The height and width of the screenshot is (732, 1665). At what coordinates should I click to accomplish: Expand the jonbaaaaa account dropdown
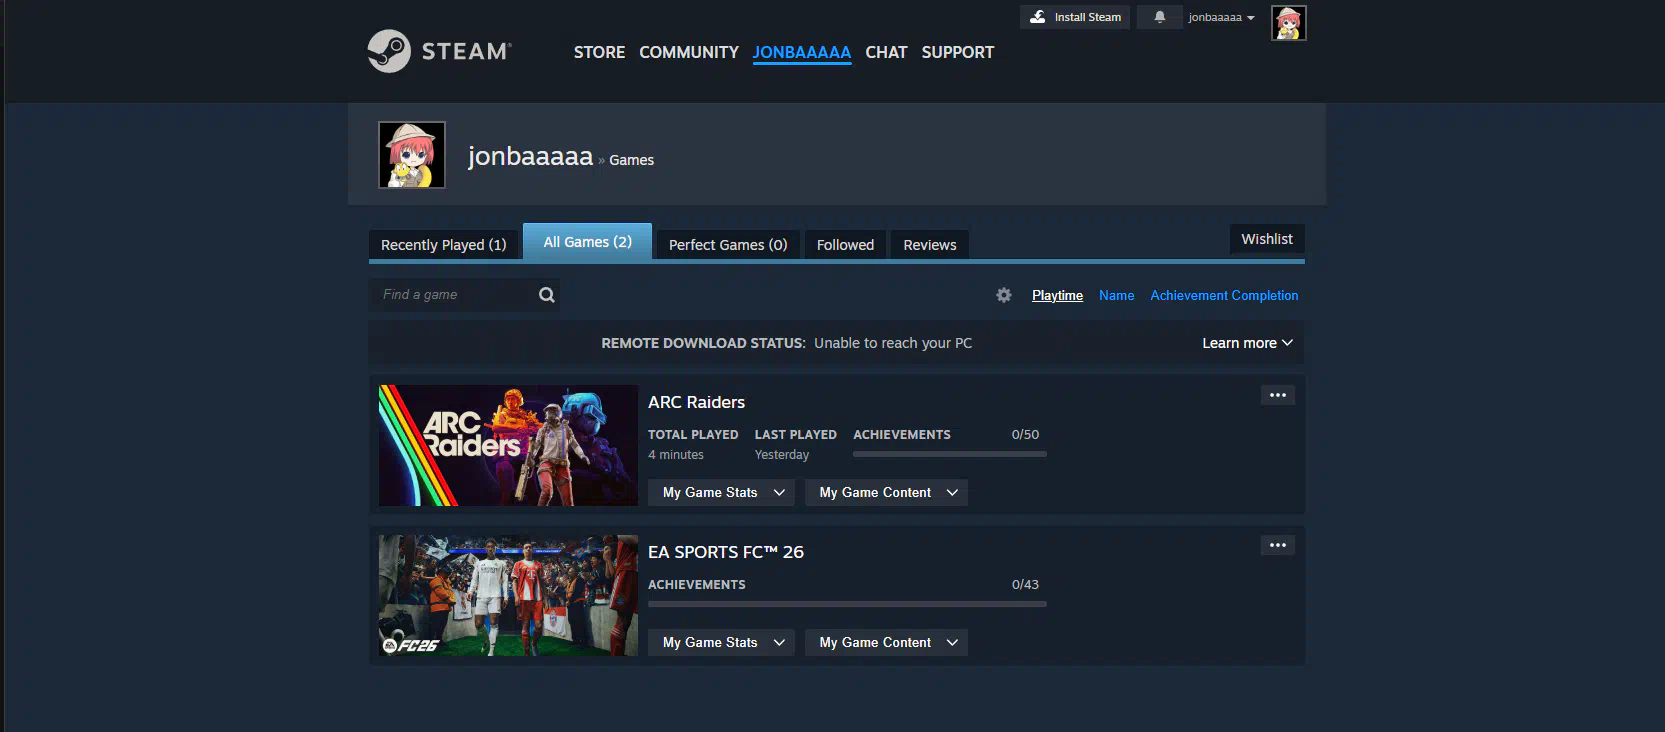pos(1221,17)
